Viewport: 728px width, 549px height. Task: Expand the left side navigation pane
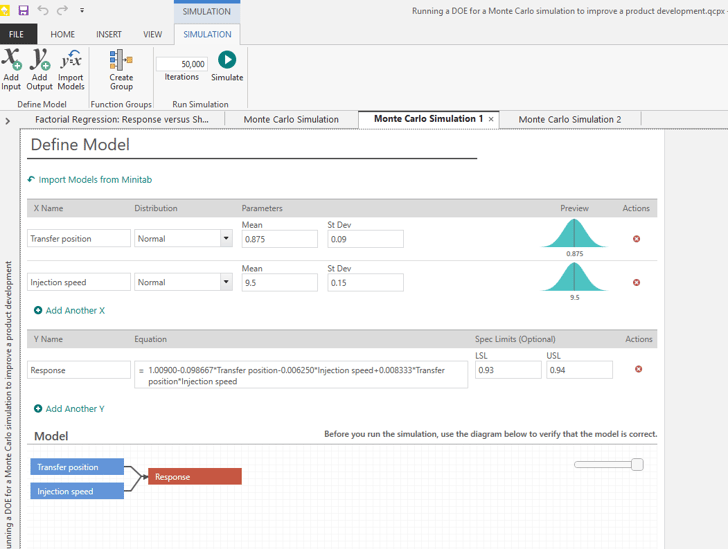click(8, 121)
